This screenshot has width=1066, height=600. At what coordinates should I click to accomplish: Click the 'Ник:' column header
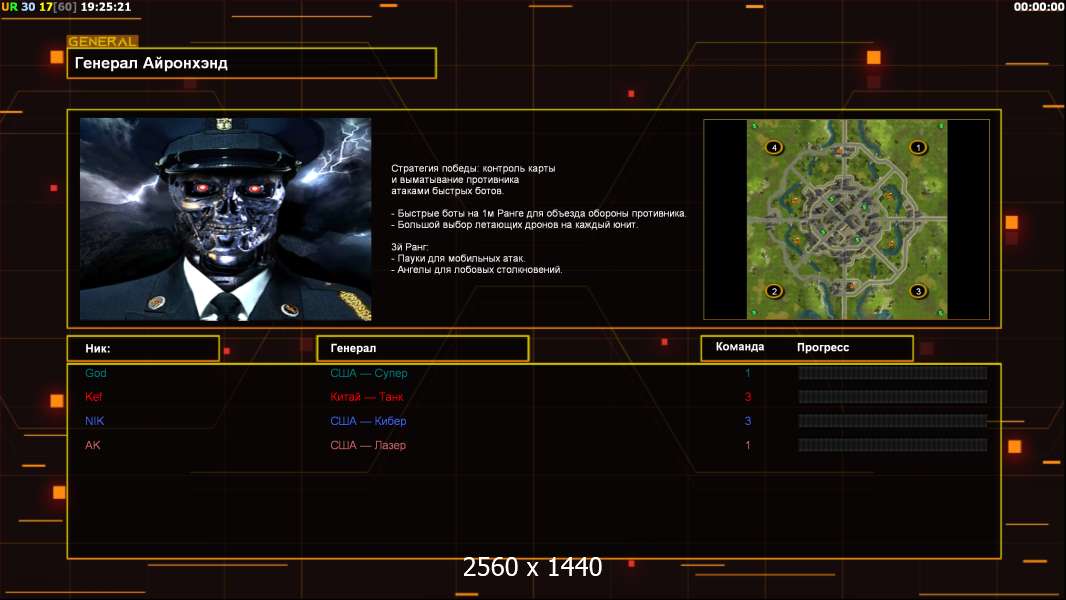click(143, 348)
